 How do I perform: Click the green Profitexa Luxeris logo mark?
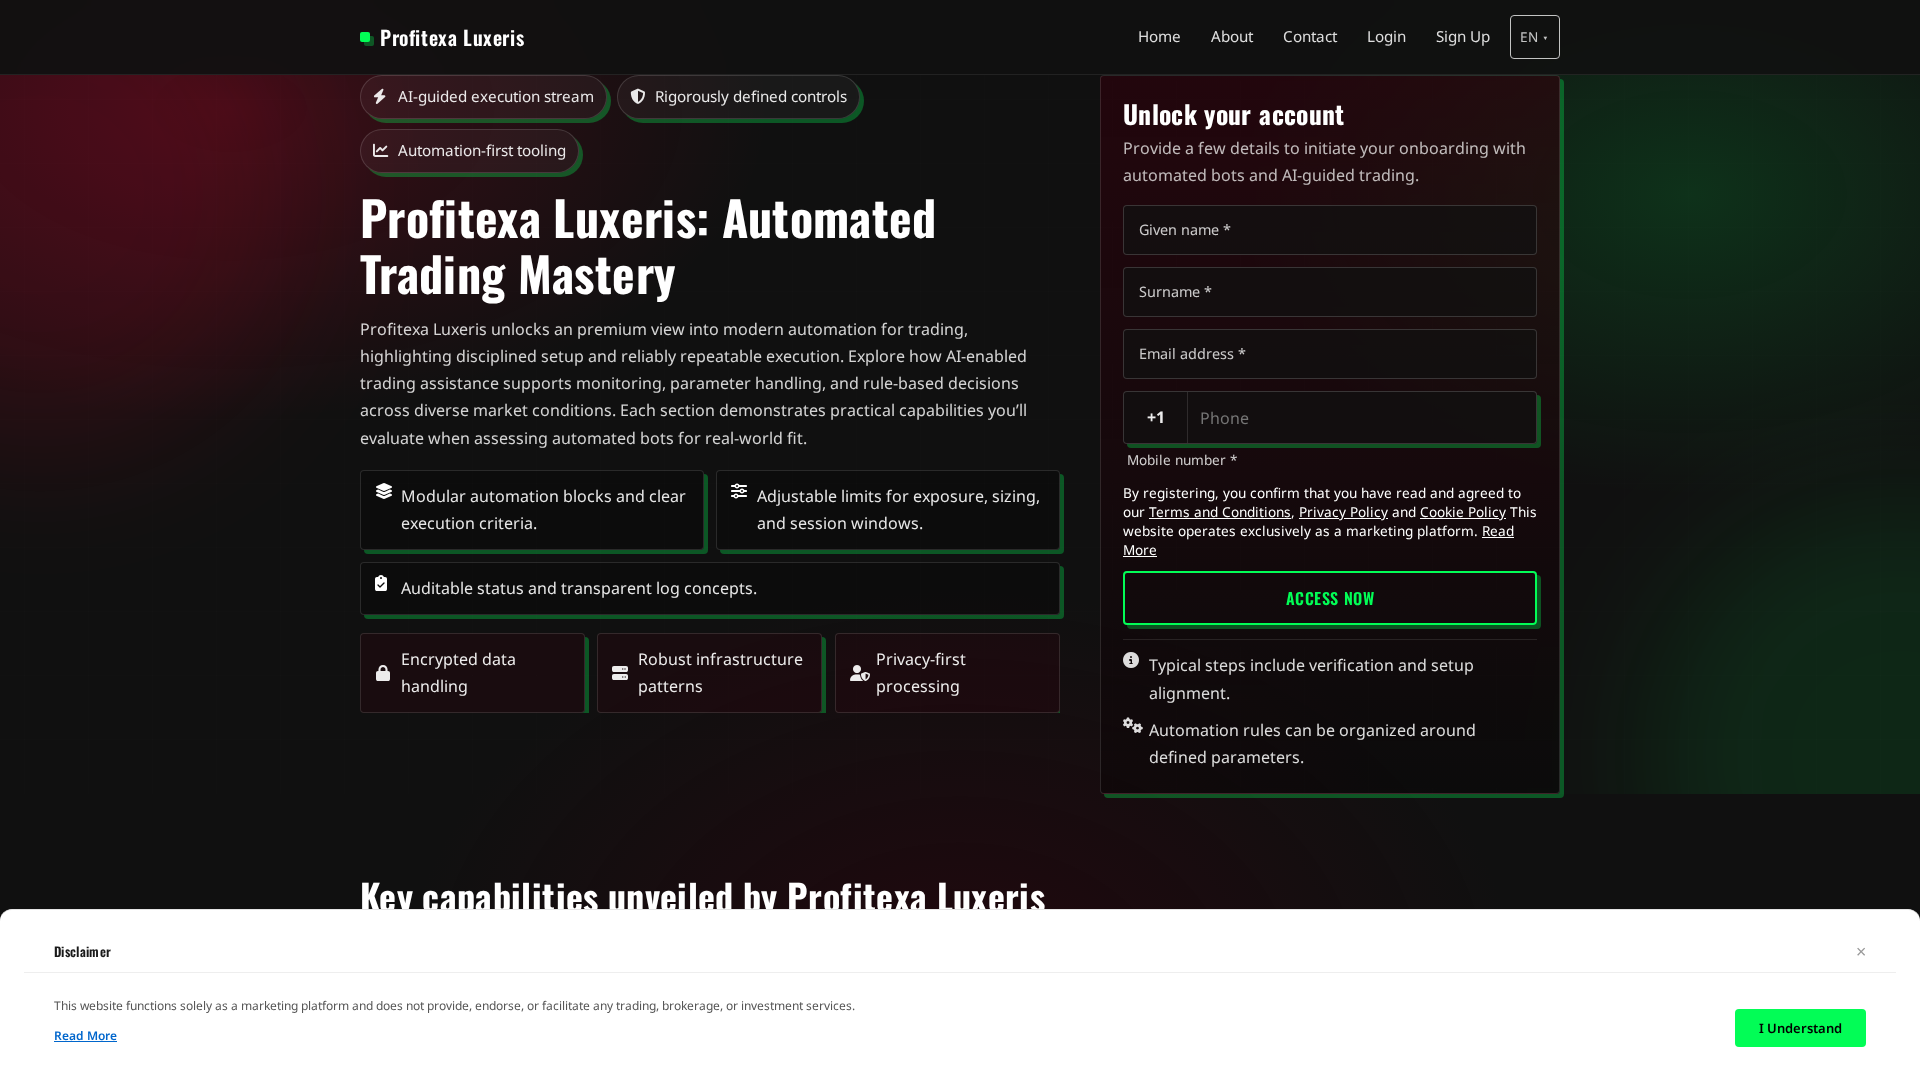click(x=364, y=37)
